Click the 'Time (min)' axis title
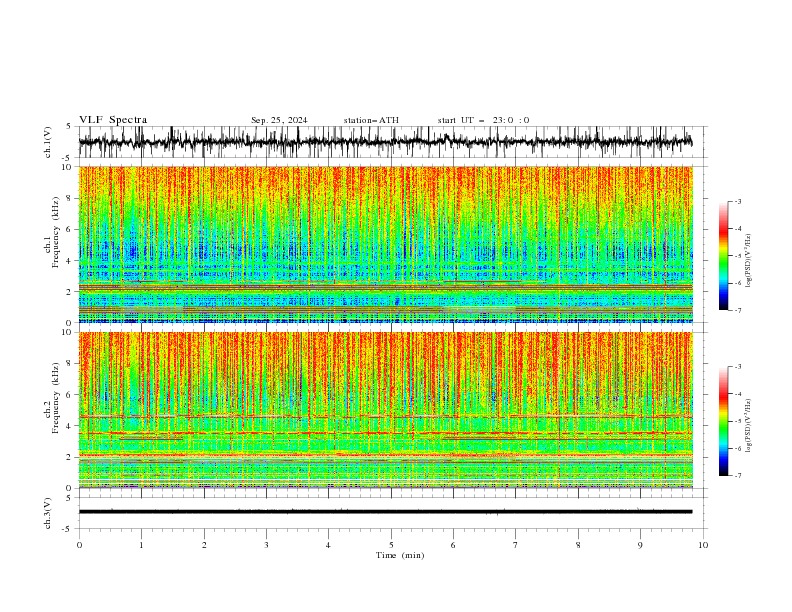The width and height of the screenshot is (792, 612). [400, 555]
